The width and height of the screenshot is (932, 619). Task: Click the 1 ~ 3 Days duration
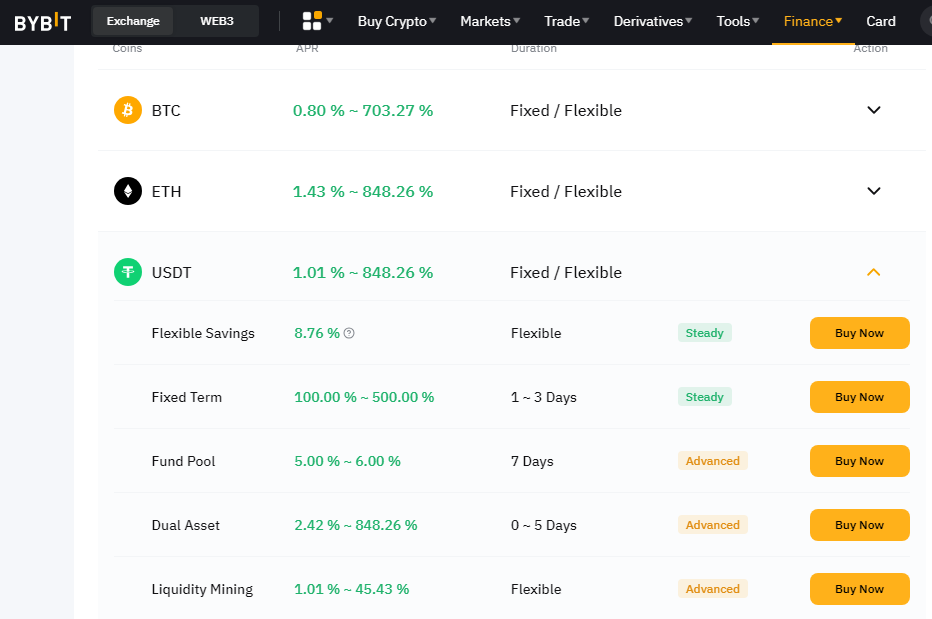click(543, 397)
